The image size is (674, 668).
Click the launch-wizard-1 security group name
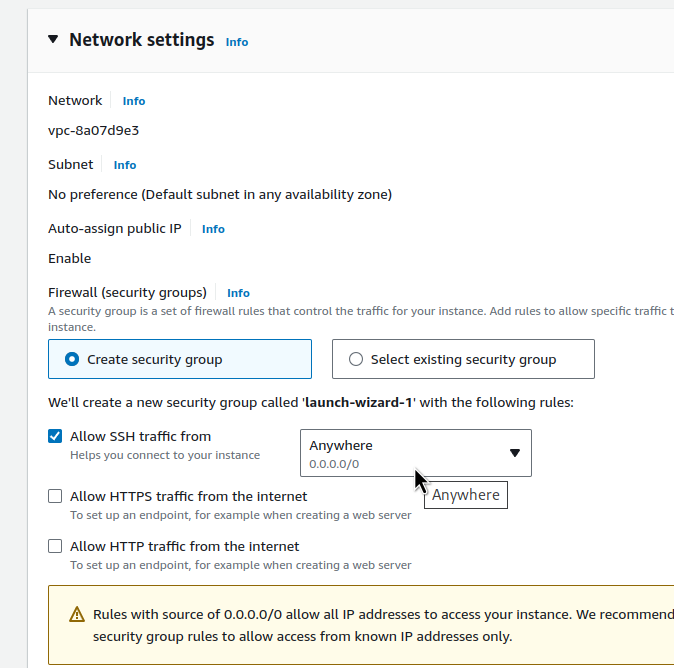[360, 403]
